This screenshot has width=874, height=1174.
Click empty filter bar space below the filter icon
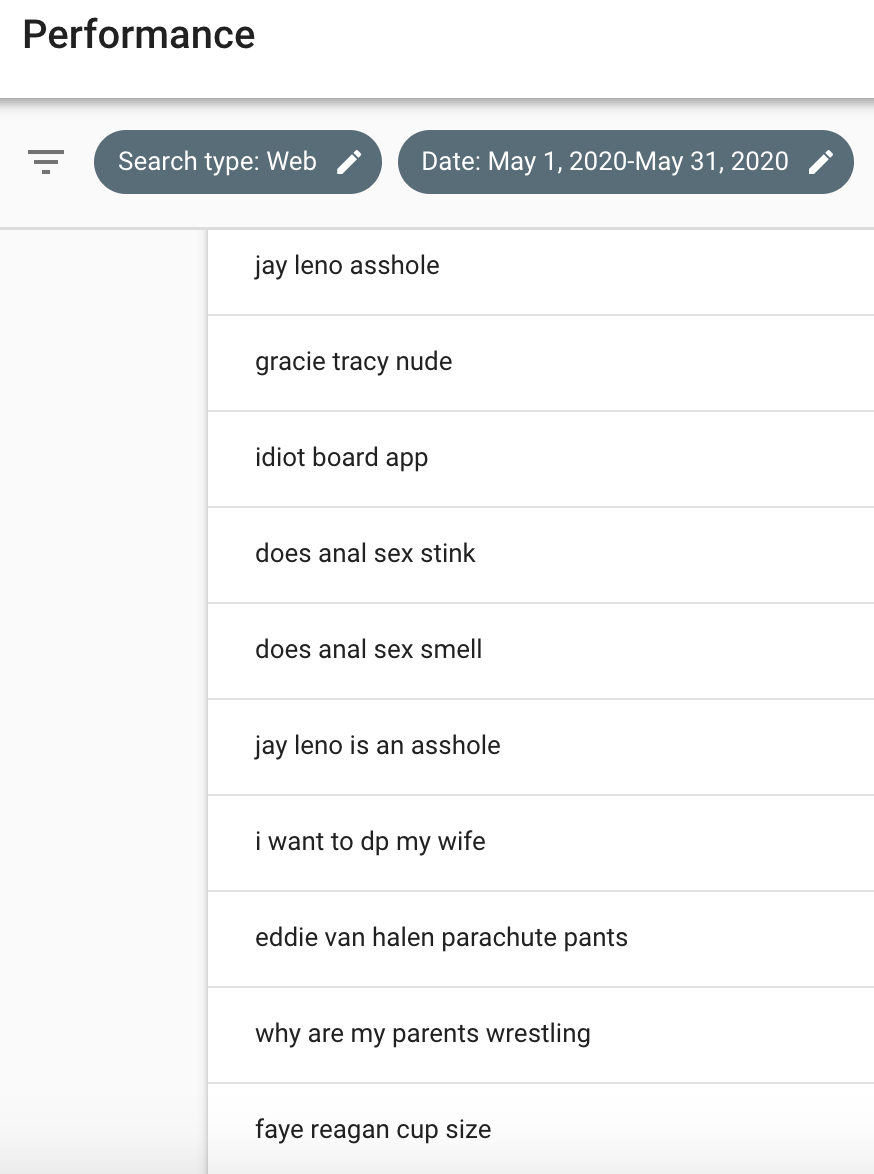click(x=46, y=208)
